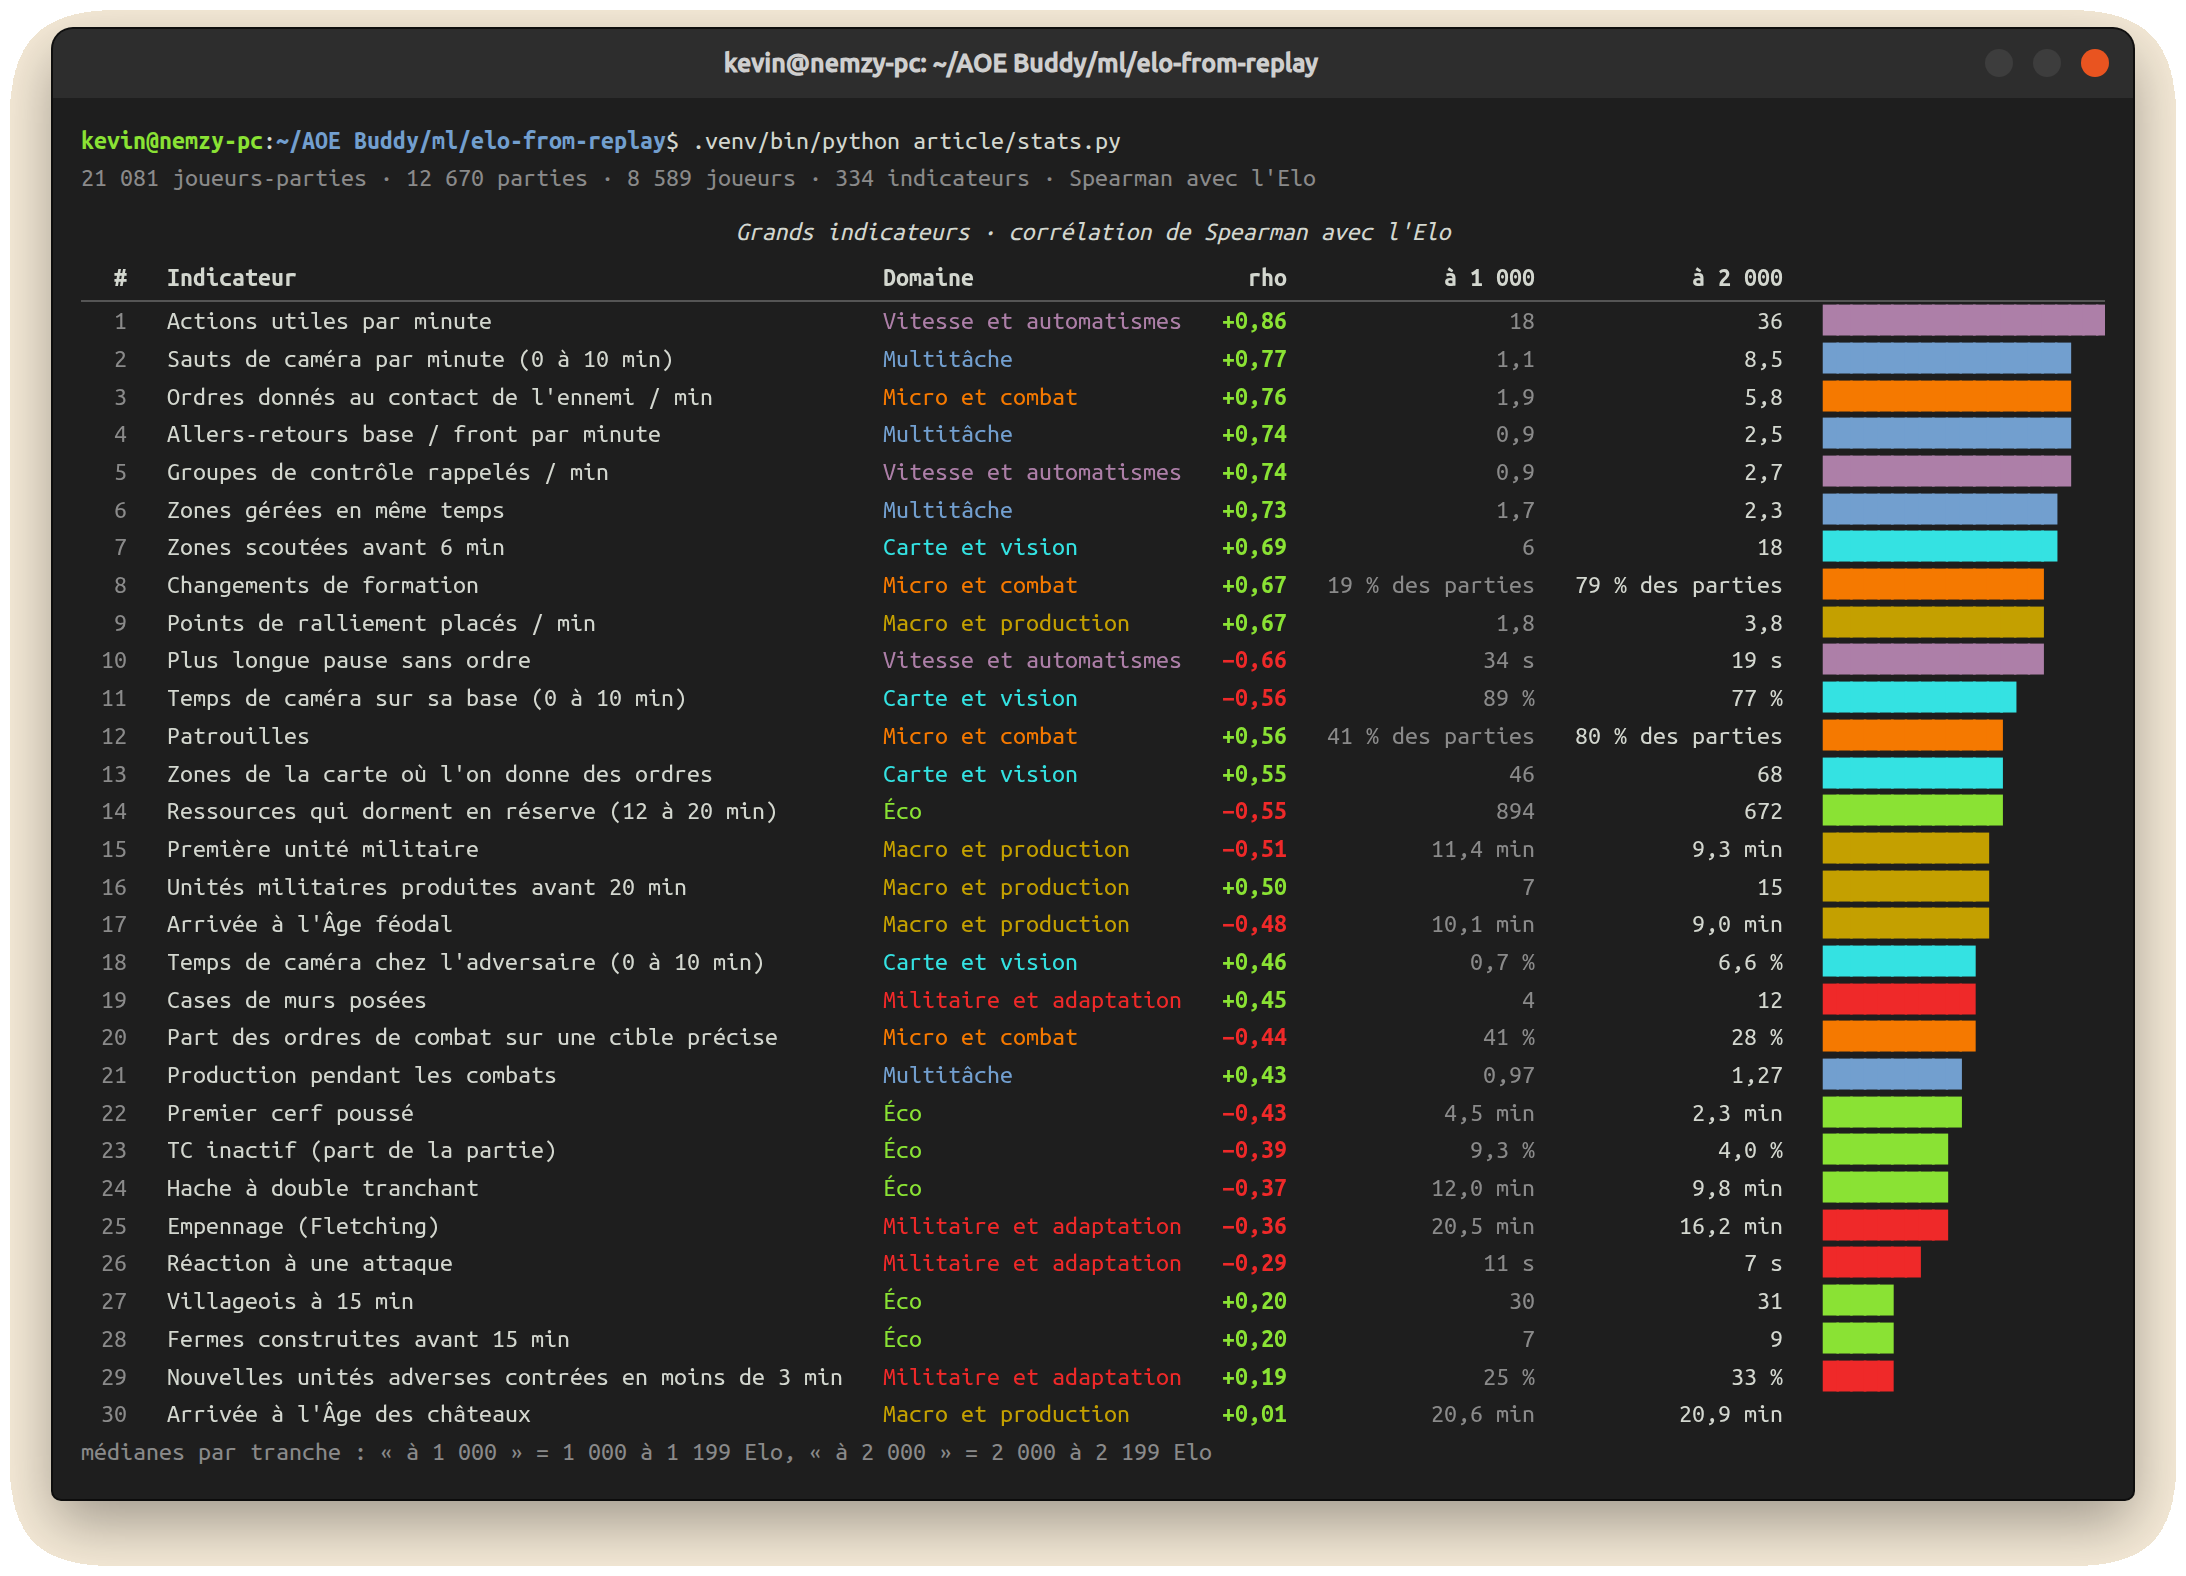Click 'Production pendant les combats' indicator

click(361, 1075)
